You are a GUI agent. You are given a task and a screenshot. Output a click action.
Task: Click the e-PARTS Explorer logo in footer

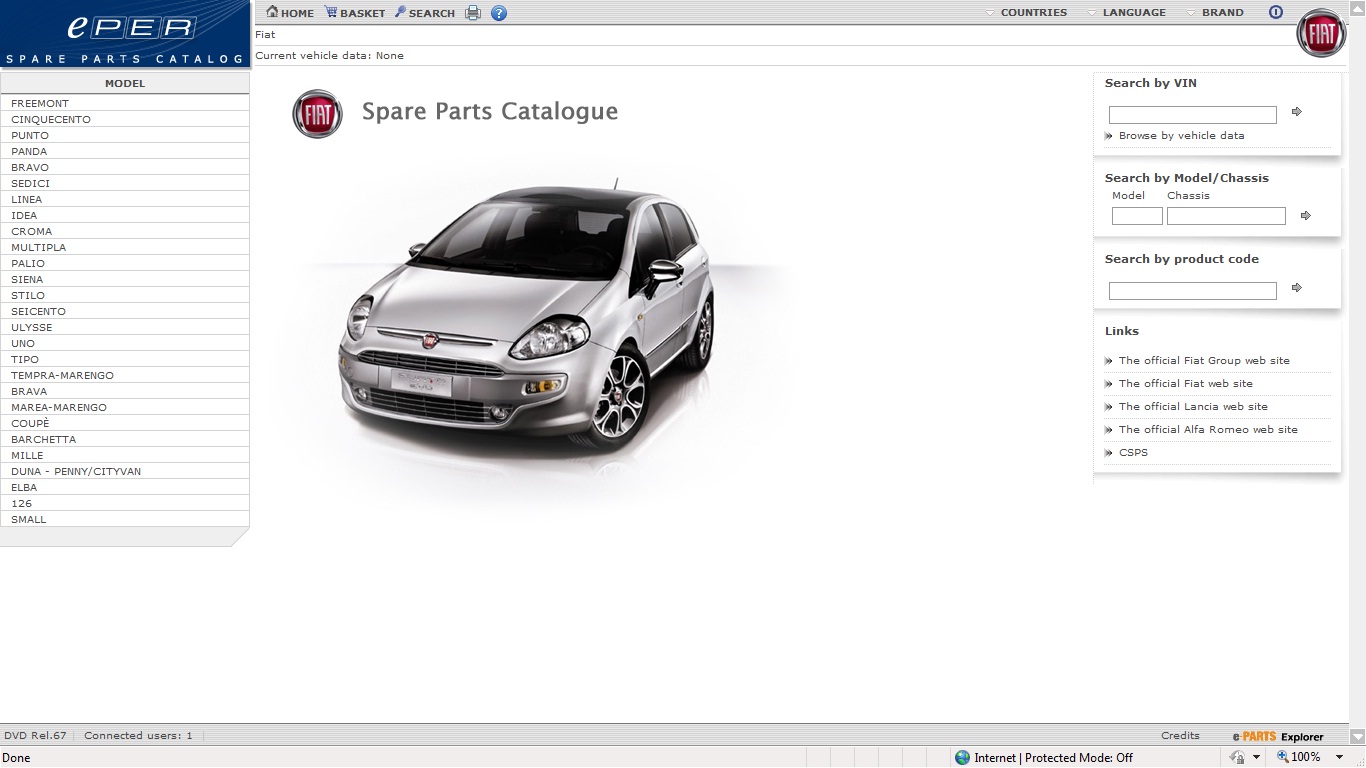(1278, 737)
